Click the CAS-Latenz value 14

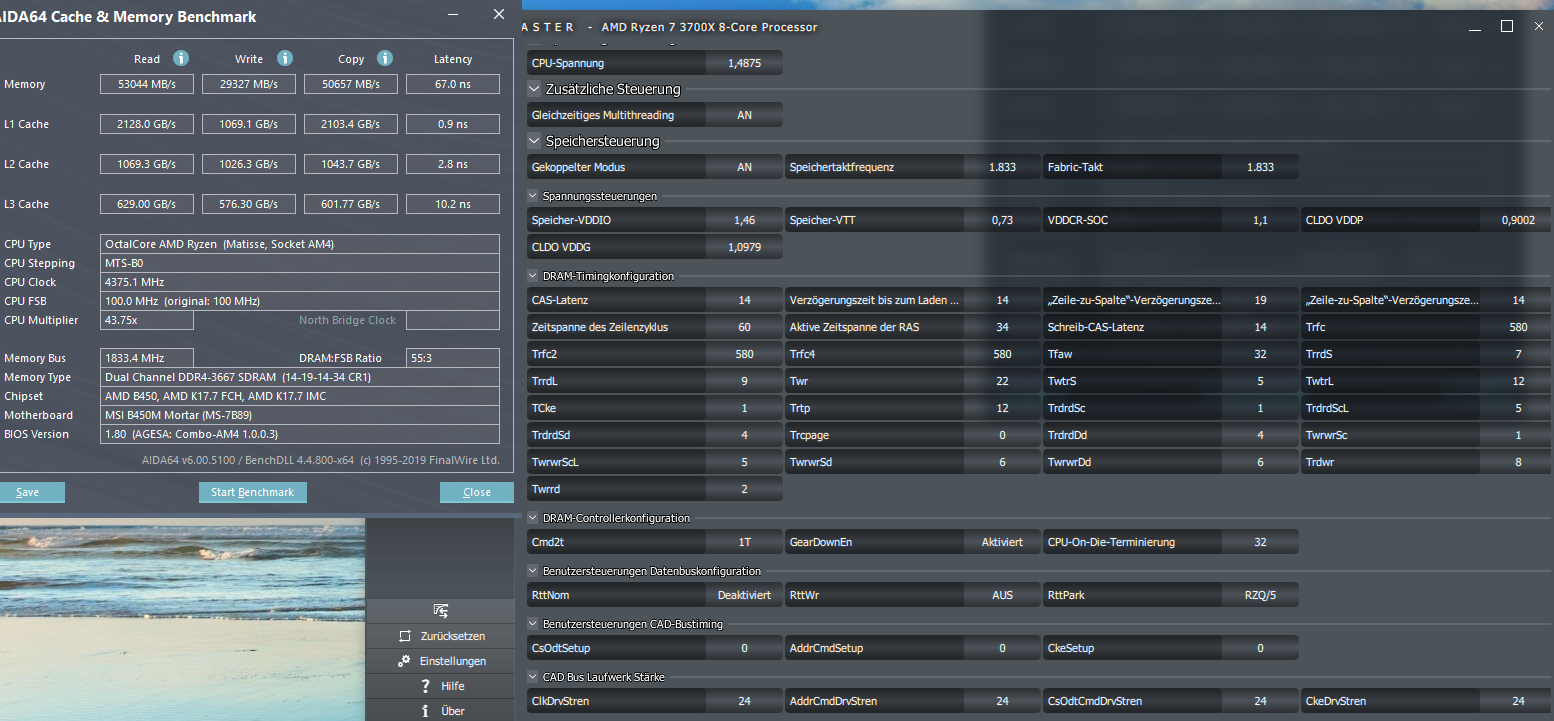point(744,300)
